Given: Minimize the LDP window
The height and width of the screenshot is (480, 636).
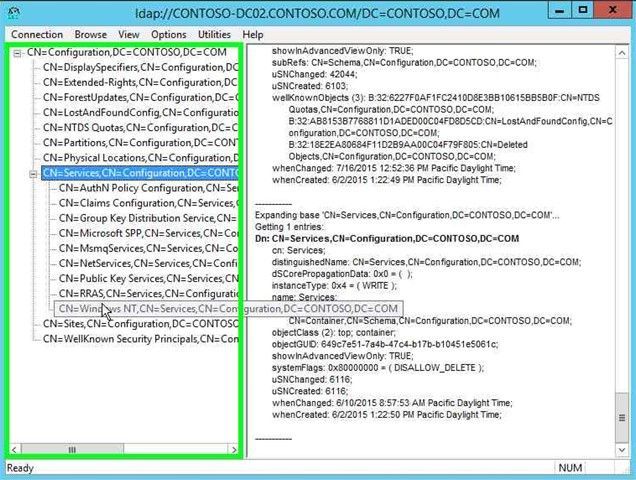Looking at the screenshot, I should tap(559, 10).
